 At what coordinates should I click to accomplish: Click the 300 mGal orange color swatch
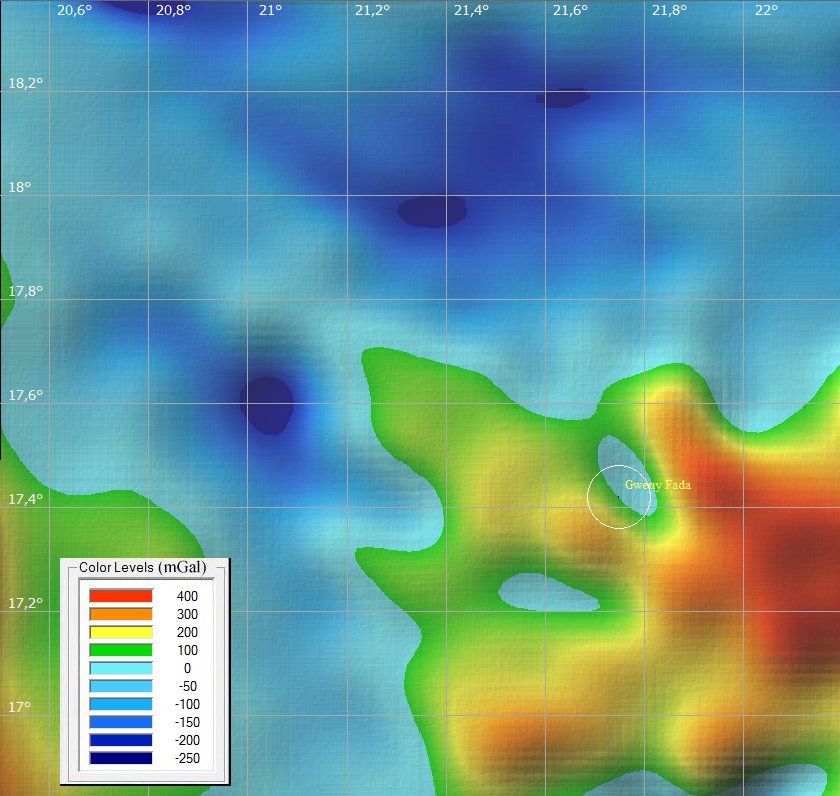pyautogui.click(x=121, y=614)
